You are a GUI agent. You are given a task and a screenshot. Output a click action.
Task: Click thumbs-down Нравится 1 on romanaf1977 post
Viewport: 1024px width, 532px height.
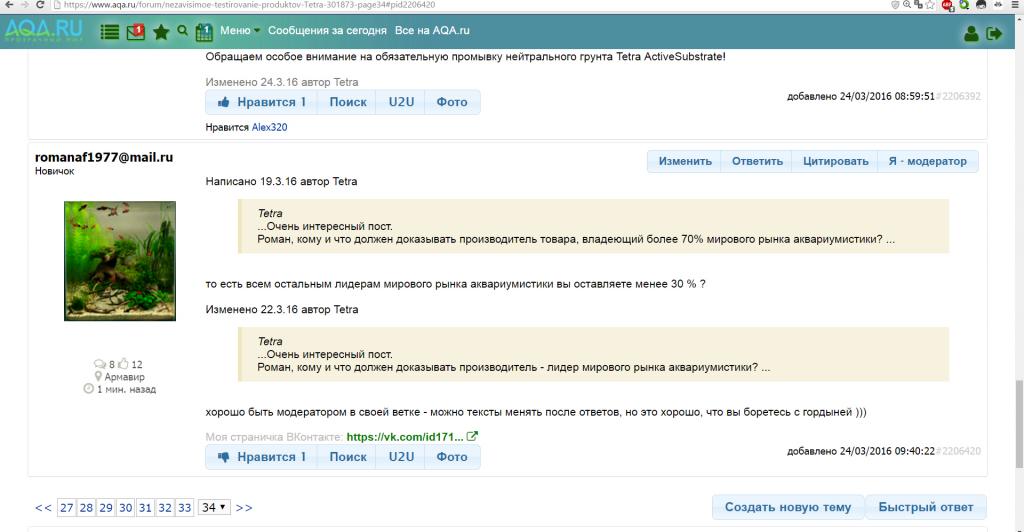[x=261, y=457]
